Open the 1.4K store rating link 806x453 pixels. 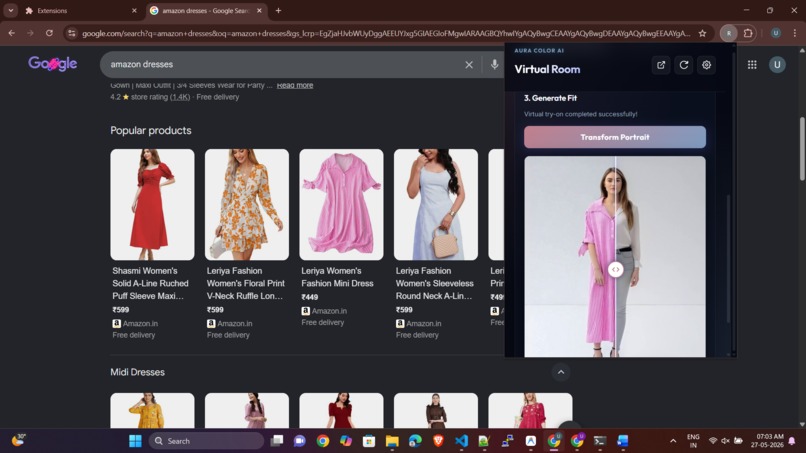(x=180, y=97)
